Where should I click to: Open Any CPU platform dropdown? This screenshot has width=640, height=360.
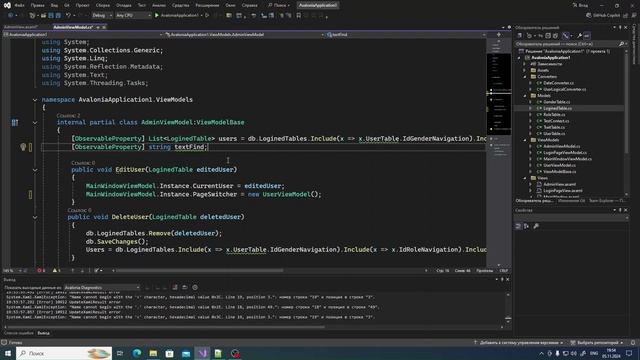tap(133, 16)
